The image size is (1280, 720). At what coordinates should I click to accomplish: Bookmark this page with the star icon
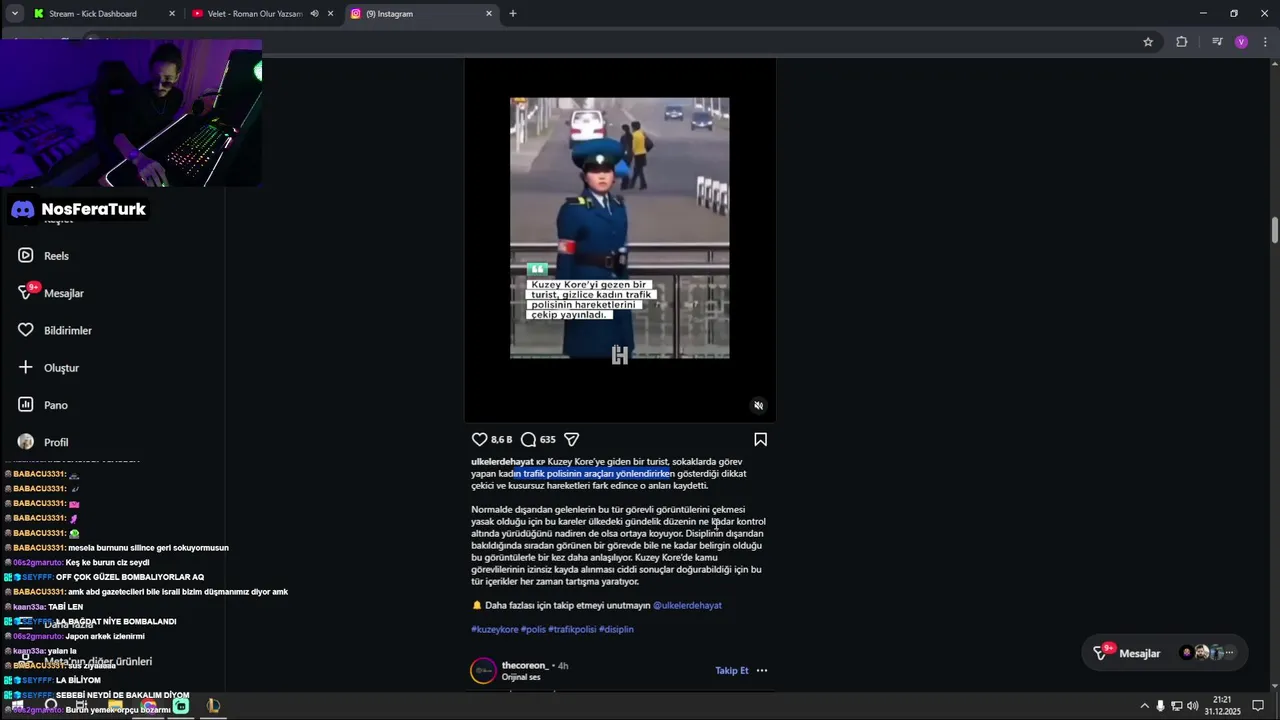point(1148,42)
